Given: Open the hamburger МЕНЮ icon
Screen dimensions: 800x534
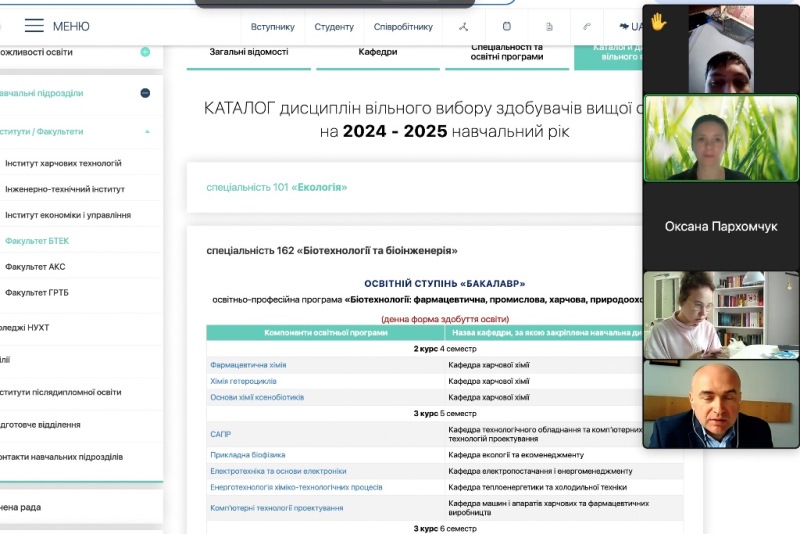Looking at the screenshot, I should pyautogui.click(x=34, y=26).
